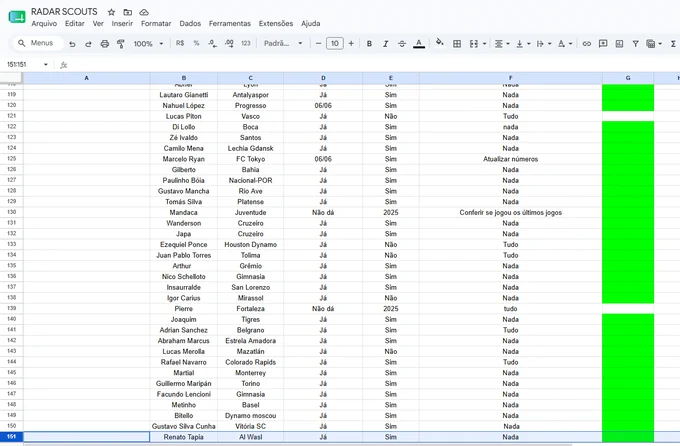Open the table views icon
The width and height of the screenshot is (680, 446).
(x=651, y=44)
